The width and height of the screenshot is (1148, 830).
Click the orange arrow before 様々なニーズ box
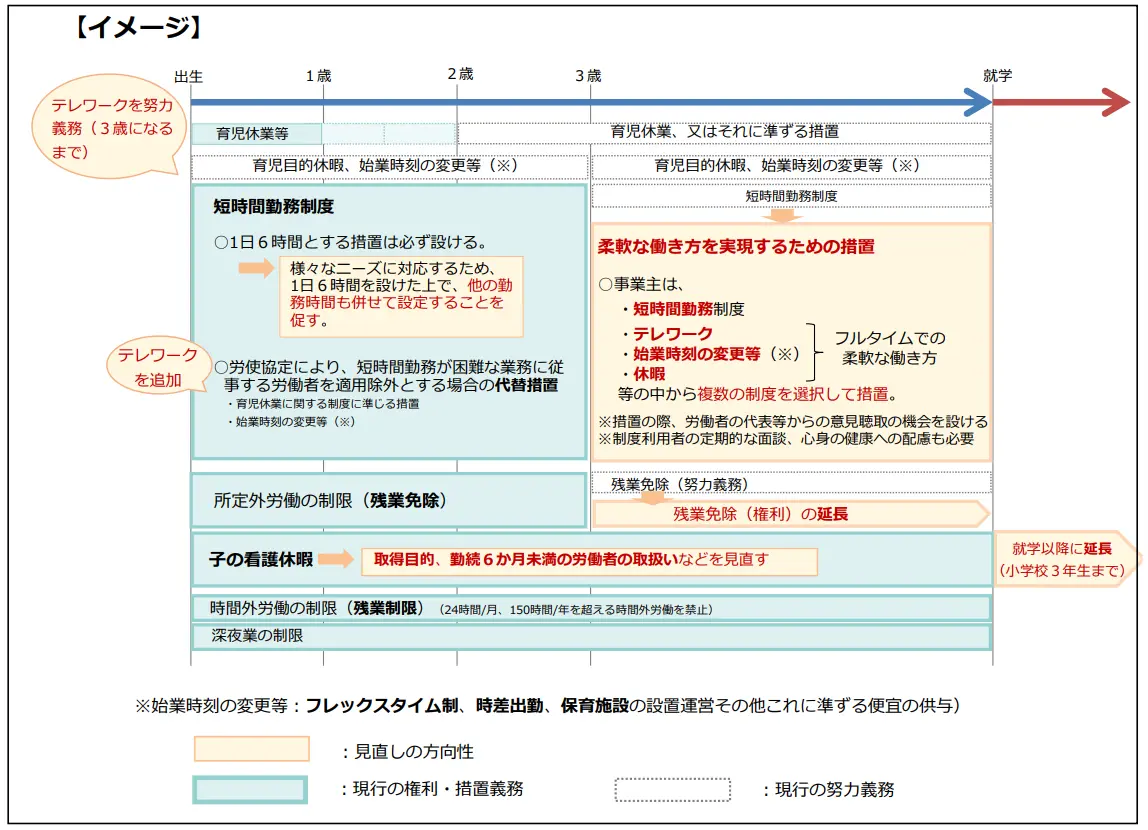(256, 268)
